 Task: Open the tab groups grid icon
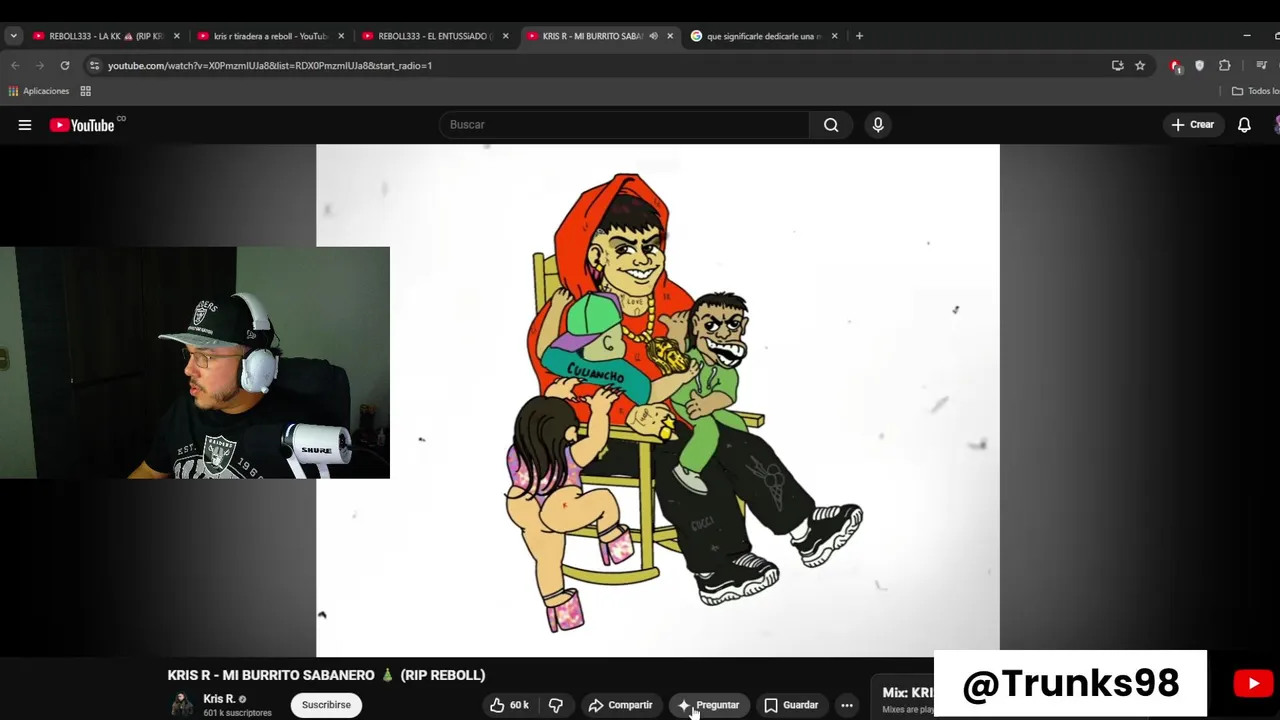coord(86,91)
